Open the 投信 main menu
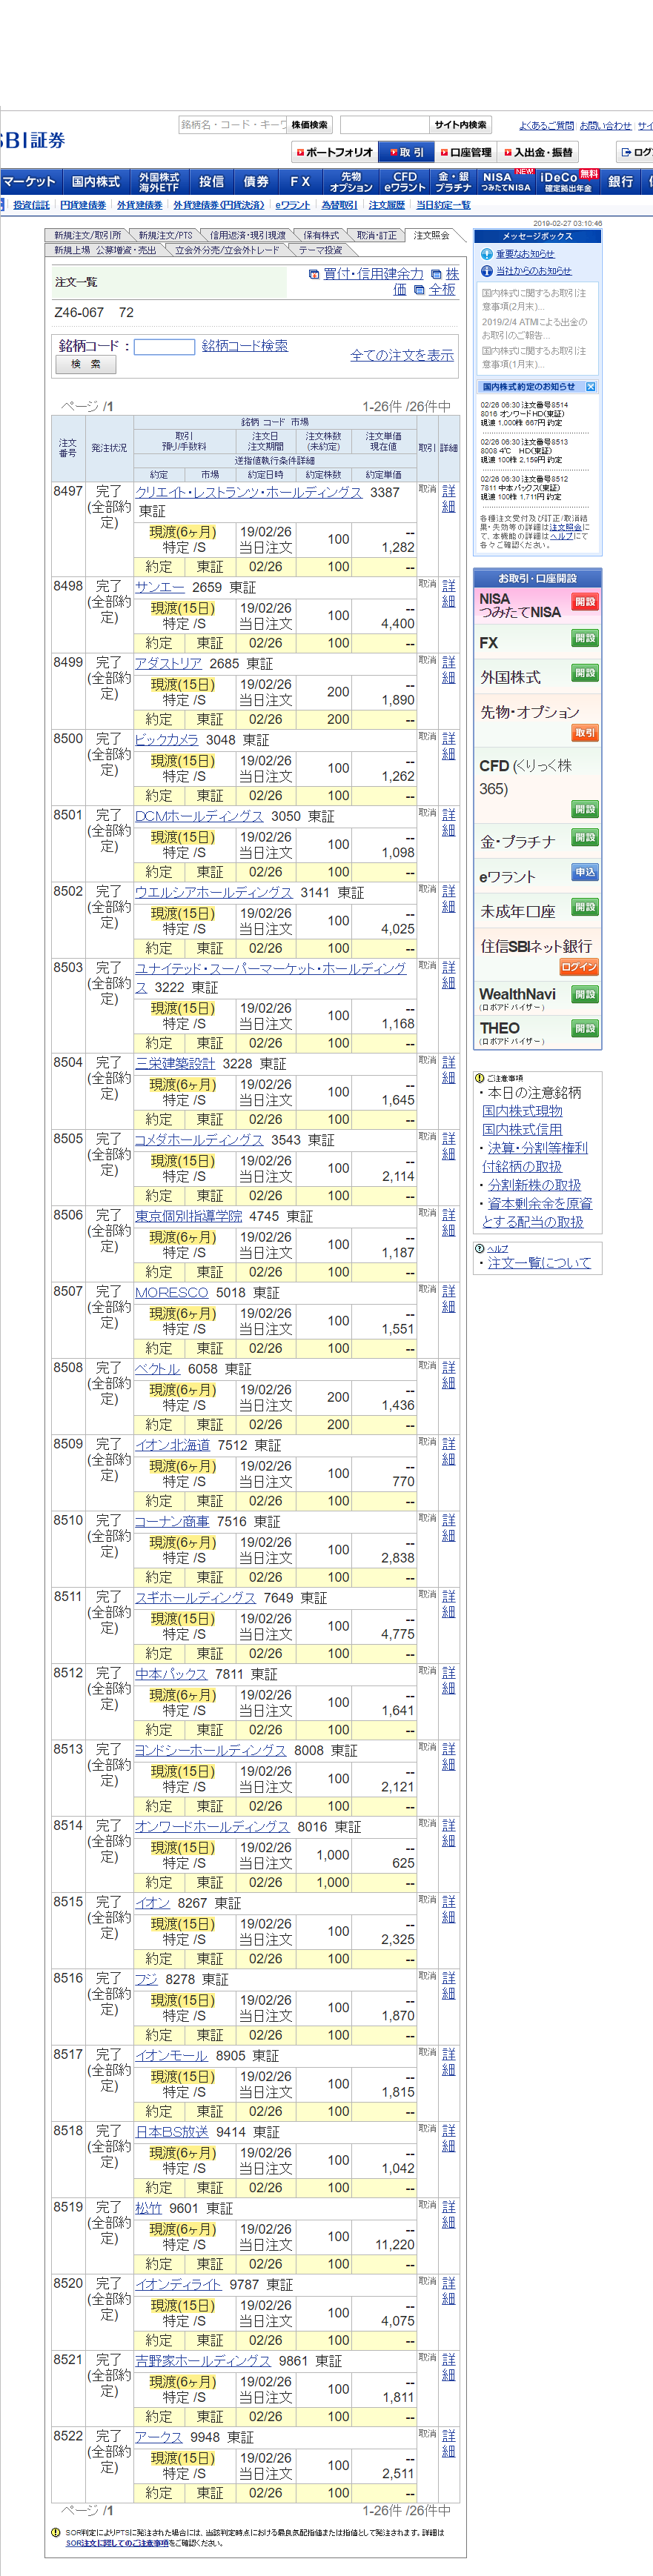Image resolution: width=653 pixels, height=2576 pixels. pos(211,182)
